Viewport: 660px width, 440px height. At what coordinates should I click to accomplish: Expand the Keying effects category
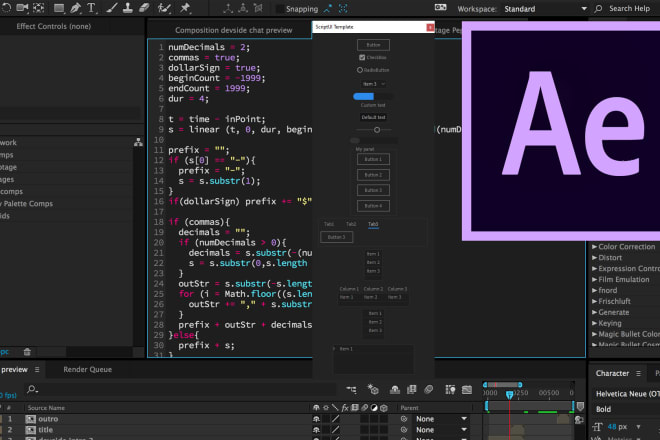click(x=594, y=323)
